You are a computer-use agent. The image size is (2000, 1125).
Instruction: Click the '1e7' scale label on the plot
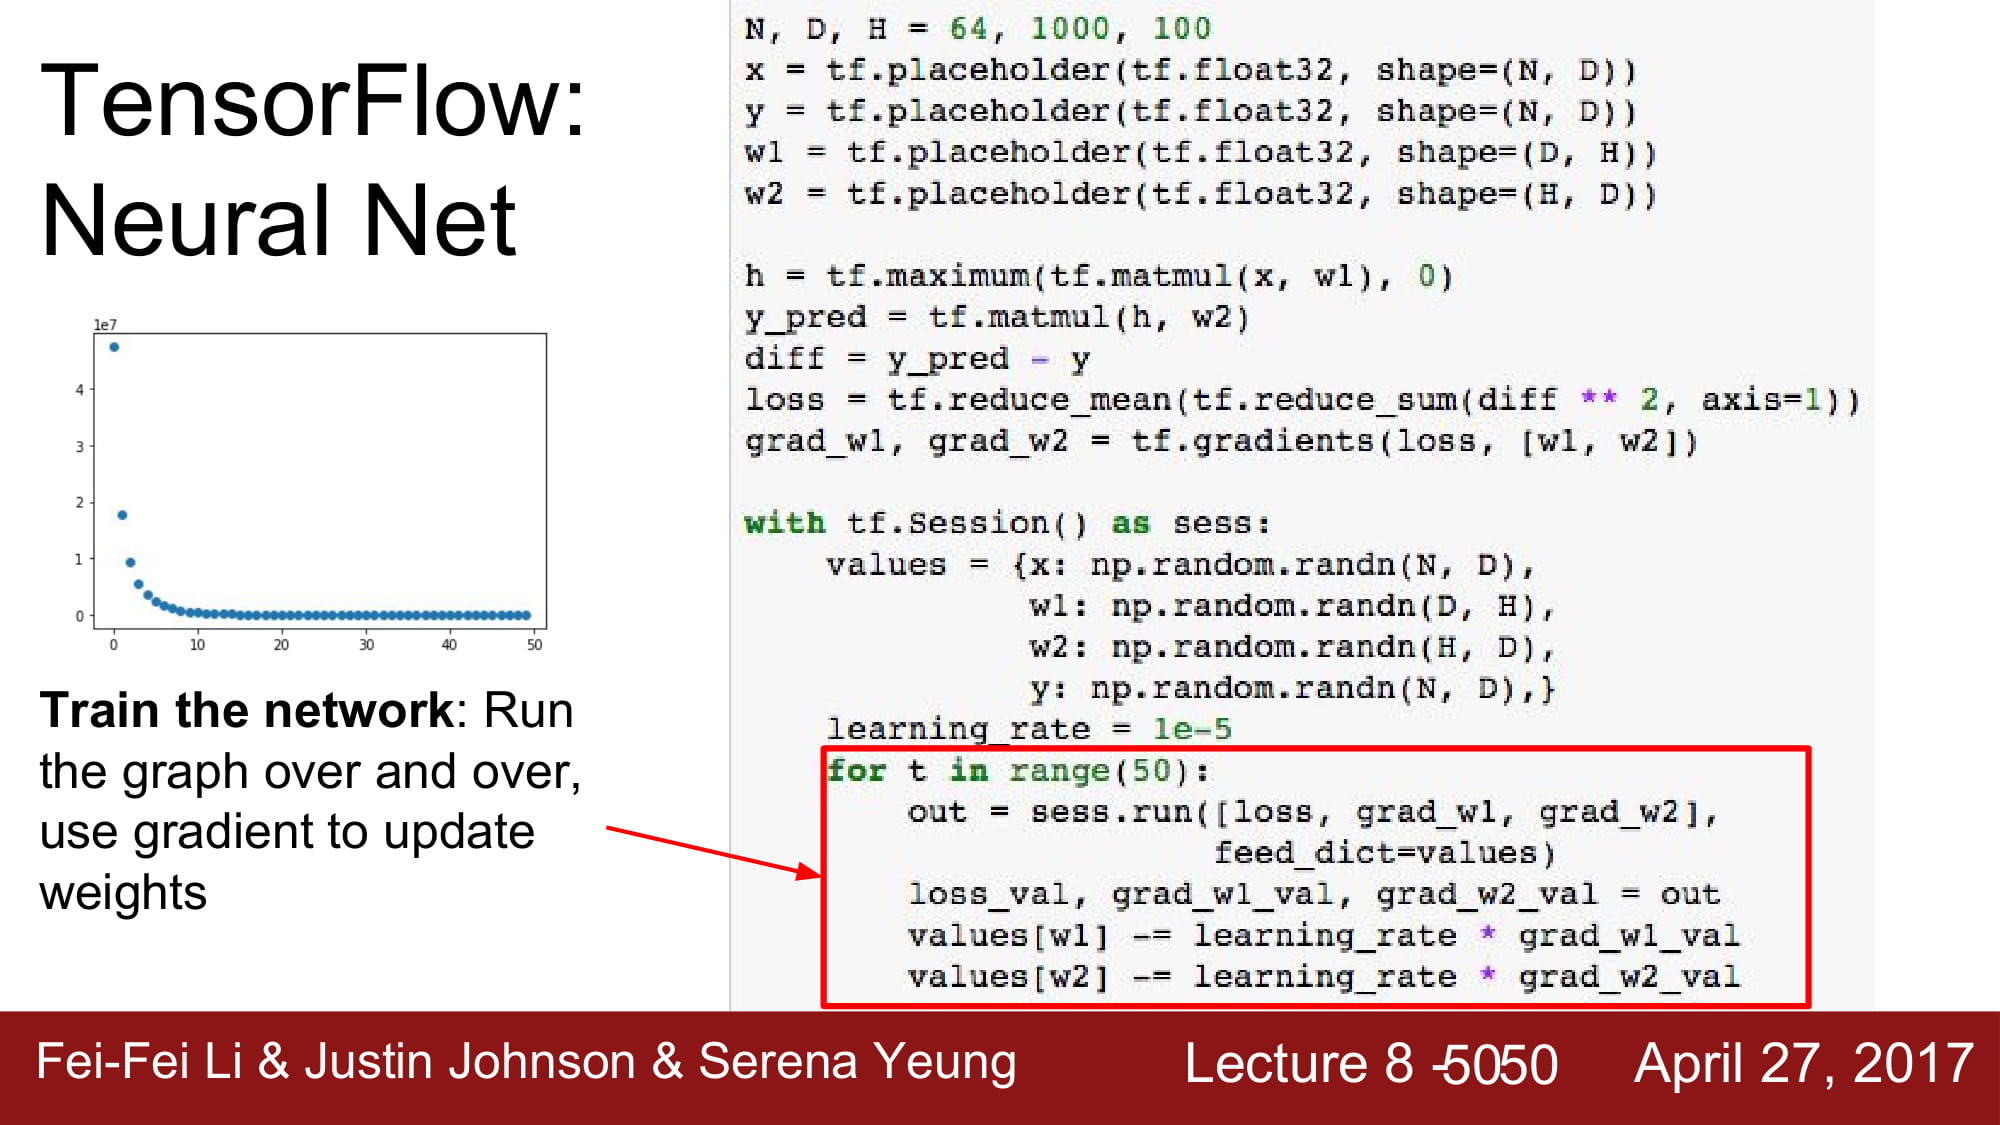(105, 325)
